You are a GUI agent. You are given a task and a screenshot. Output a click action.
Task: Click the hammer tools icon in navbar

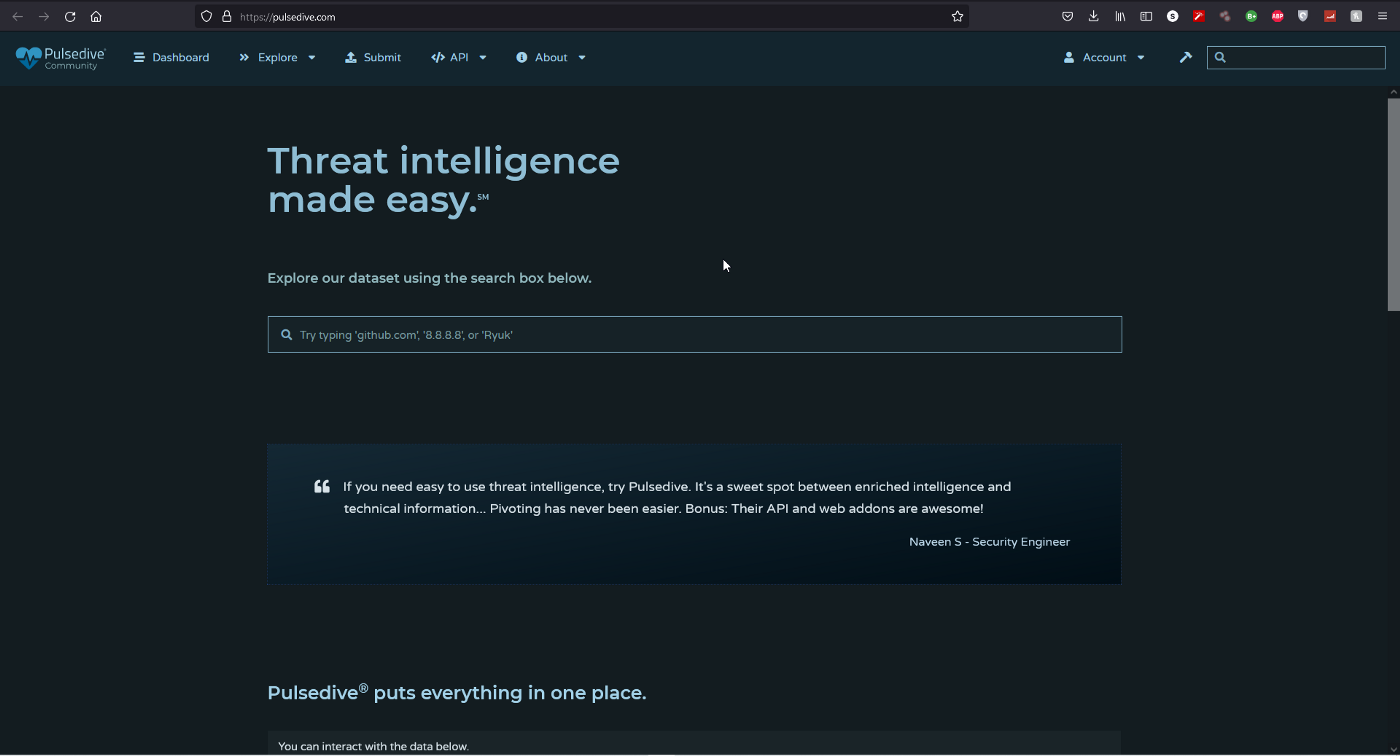tap(1186, 58)
